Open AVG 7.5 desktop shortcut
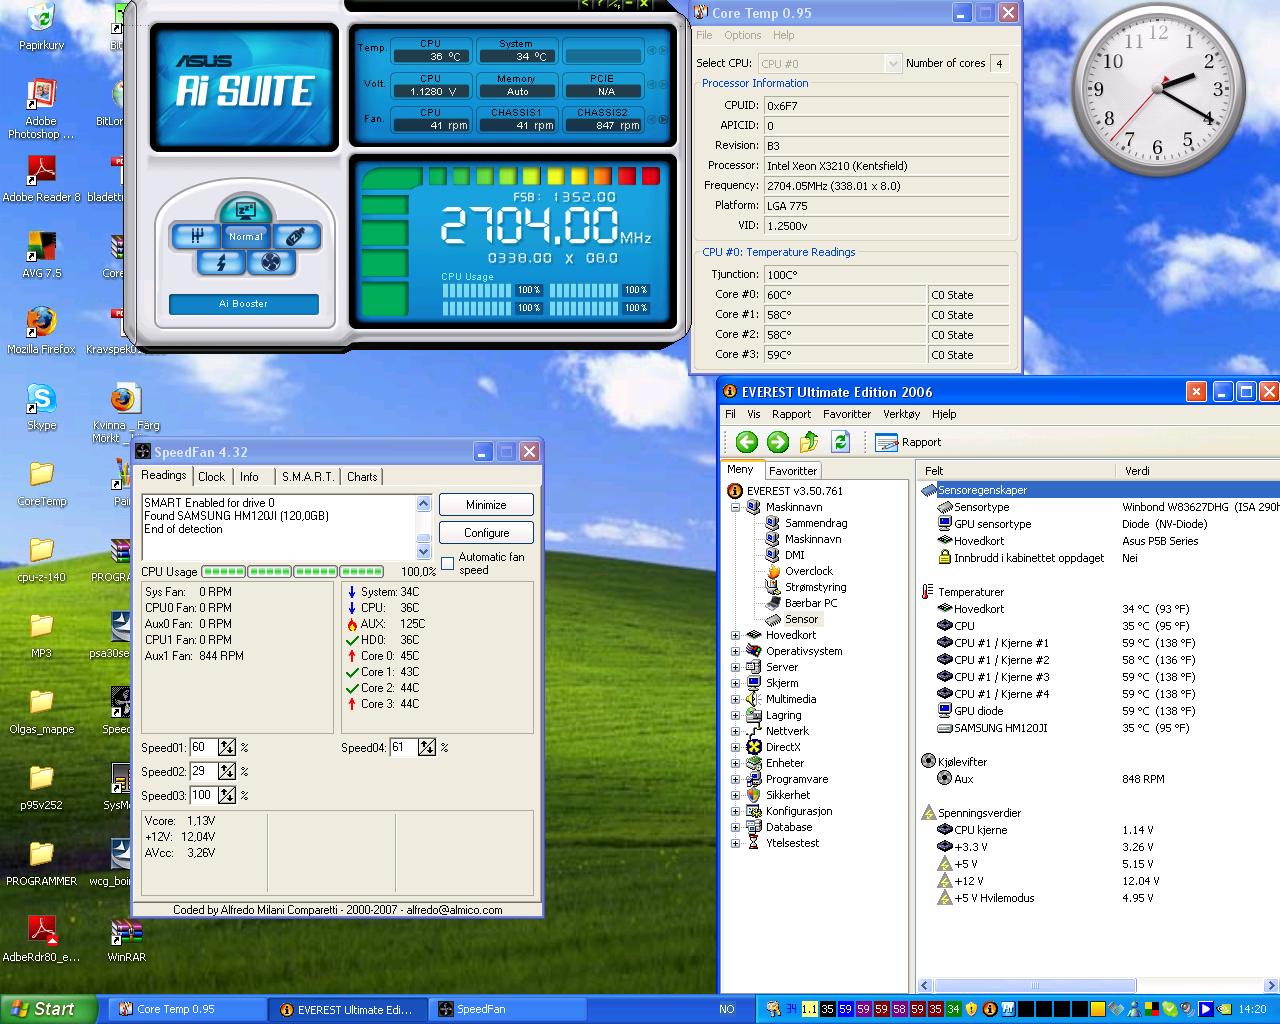 41,256
